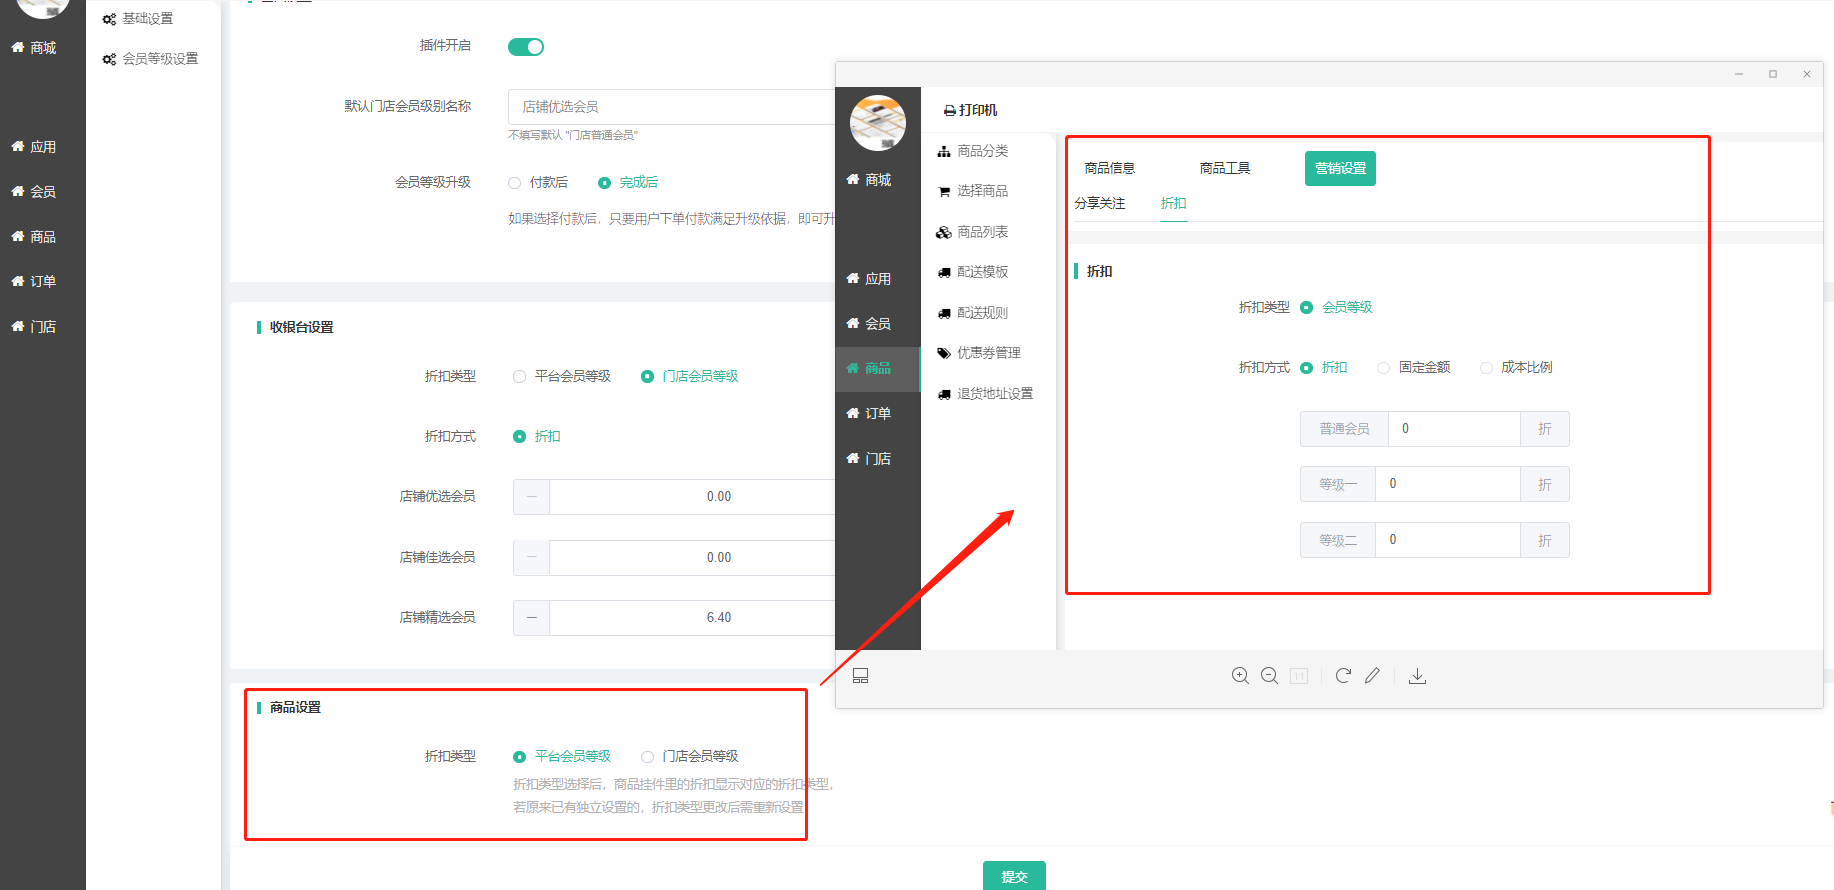The image size is (1834, 890).
Task: Click the 店铺优选会员 value field
Action: (693, 497)
